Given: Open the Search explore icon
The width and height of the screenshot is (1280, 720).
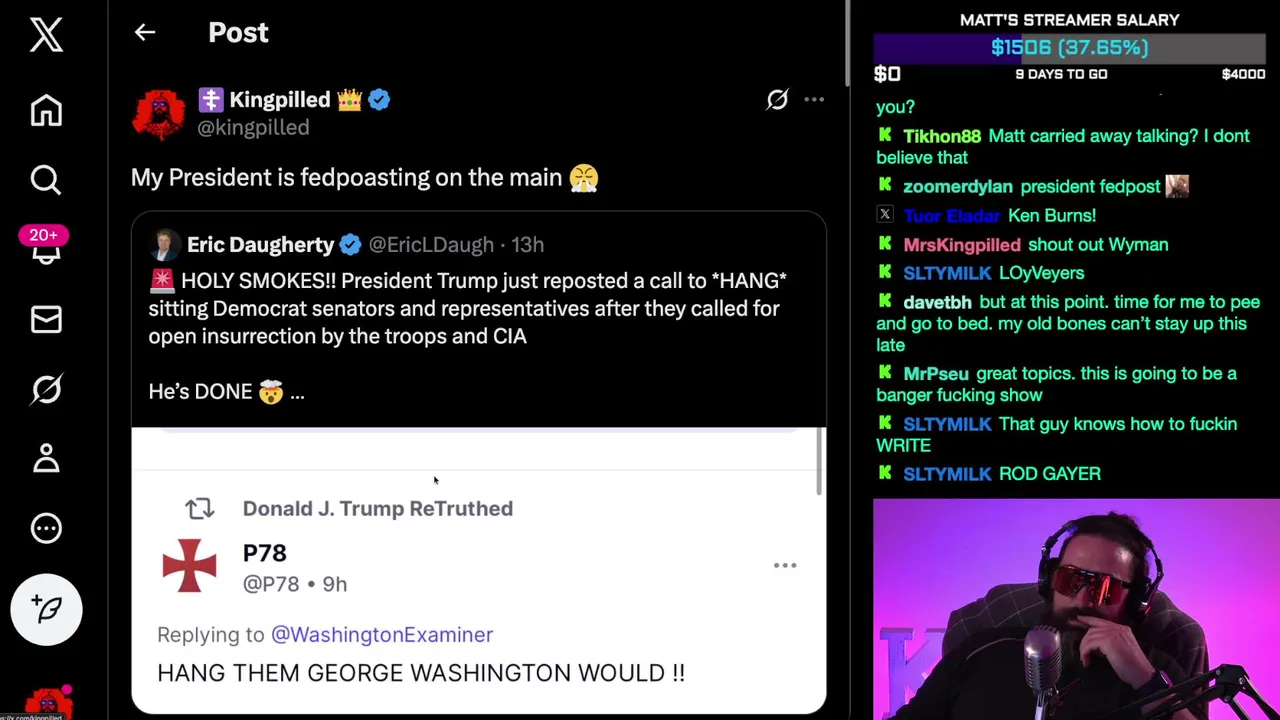Looking at the screenshot, I should coord(46,180).
